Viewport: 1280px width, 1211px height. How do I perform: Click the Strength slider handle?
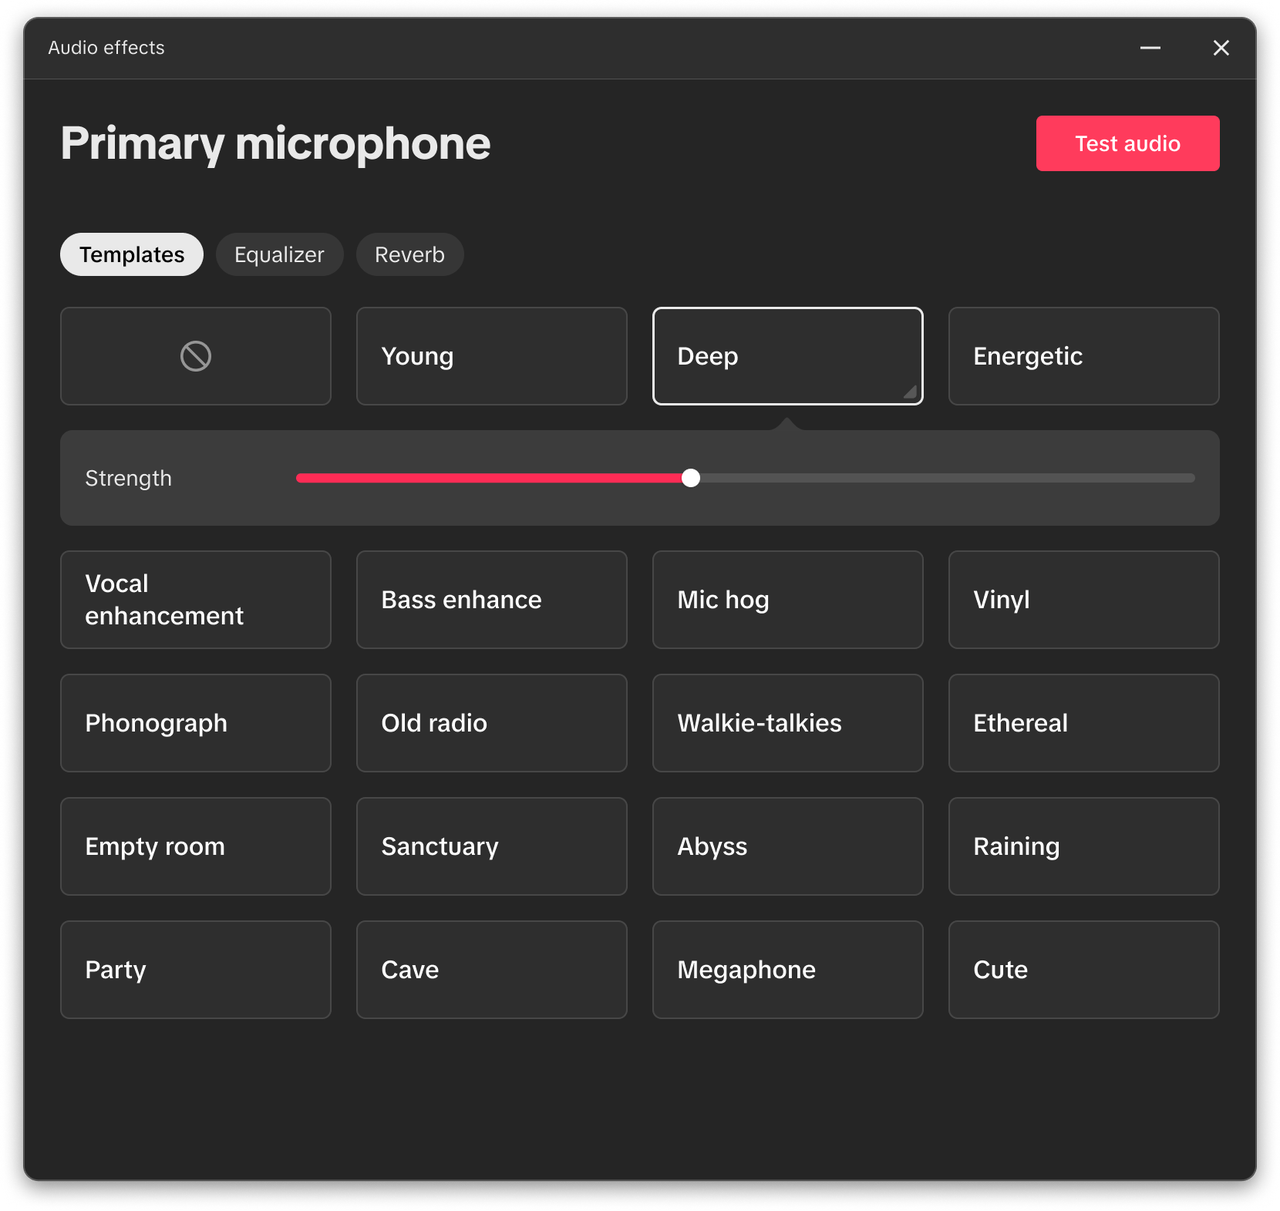click(x=691, y=478)
